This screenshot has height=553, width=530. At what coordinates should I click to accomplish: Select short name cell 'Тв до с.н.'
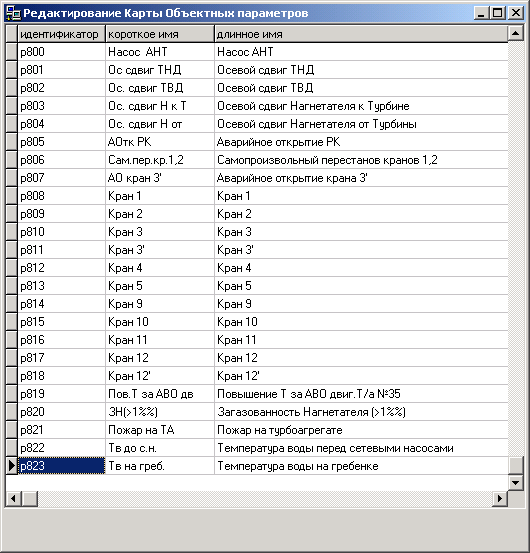tap(160, 448)
